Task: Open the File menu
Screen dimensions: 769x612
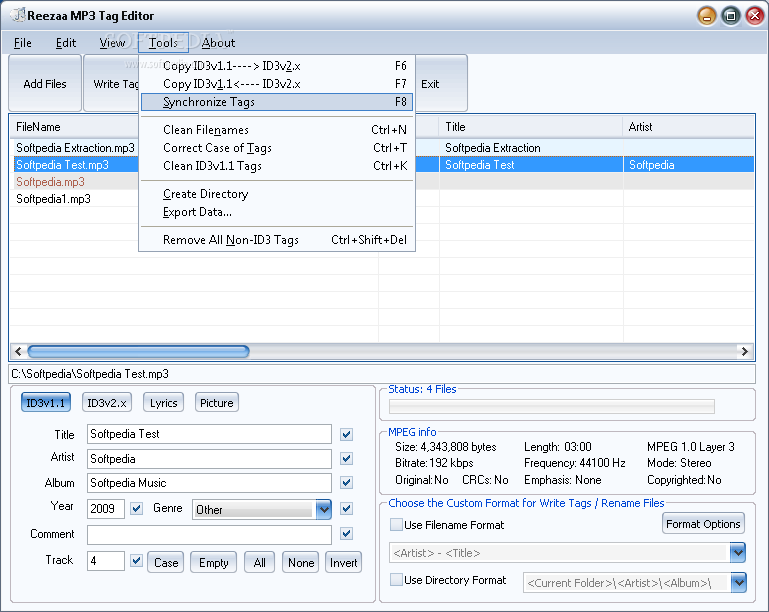Action: point(23,43)
